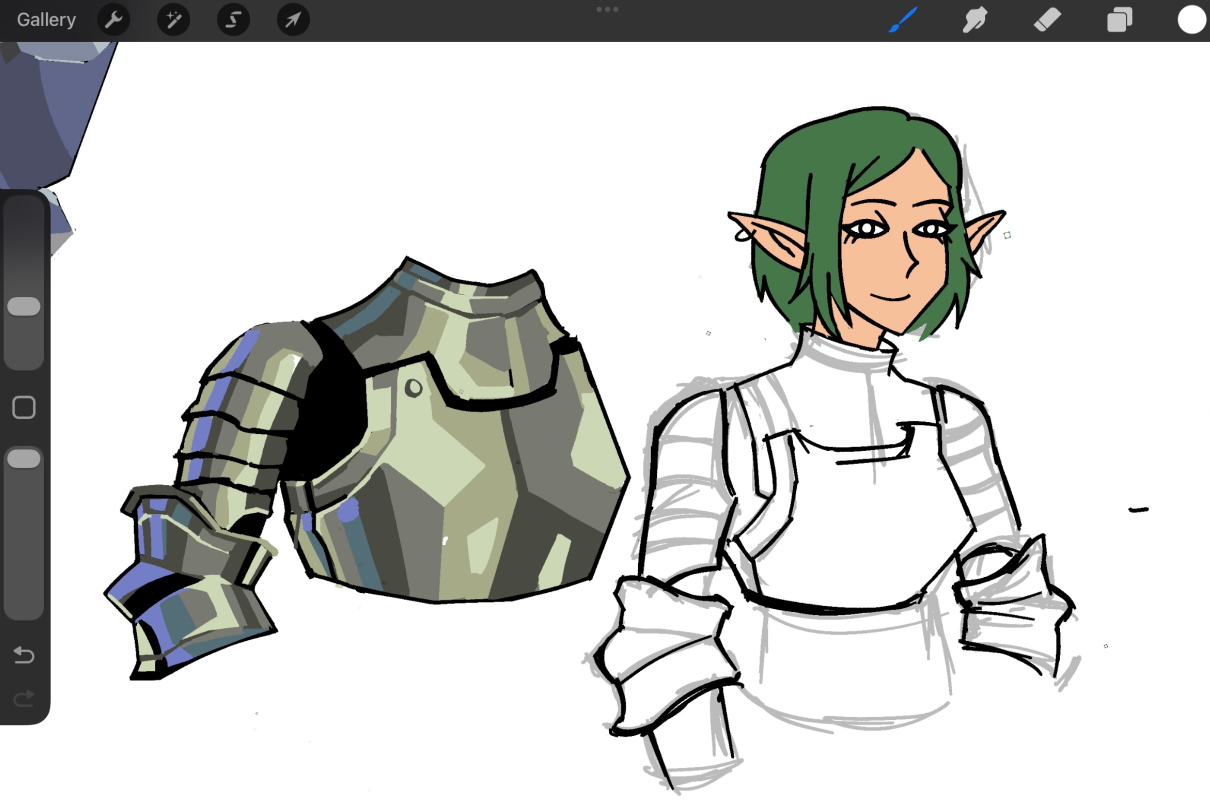Open the Actions wrench menu

[x=114, y=20]
